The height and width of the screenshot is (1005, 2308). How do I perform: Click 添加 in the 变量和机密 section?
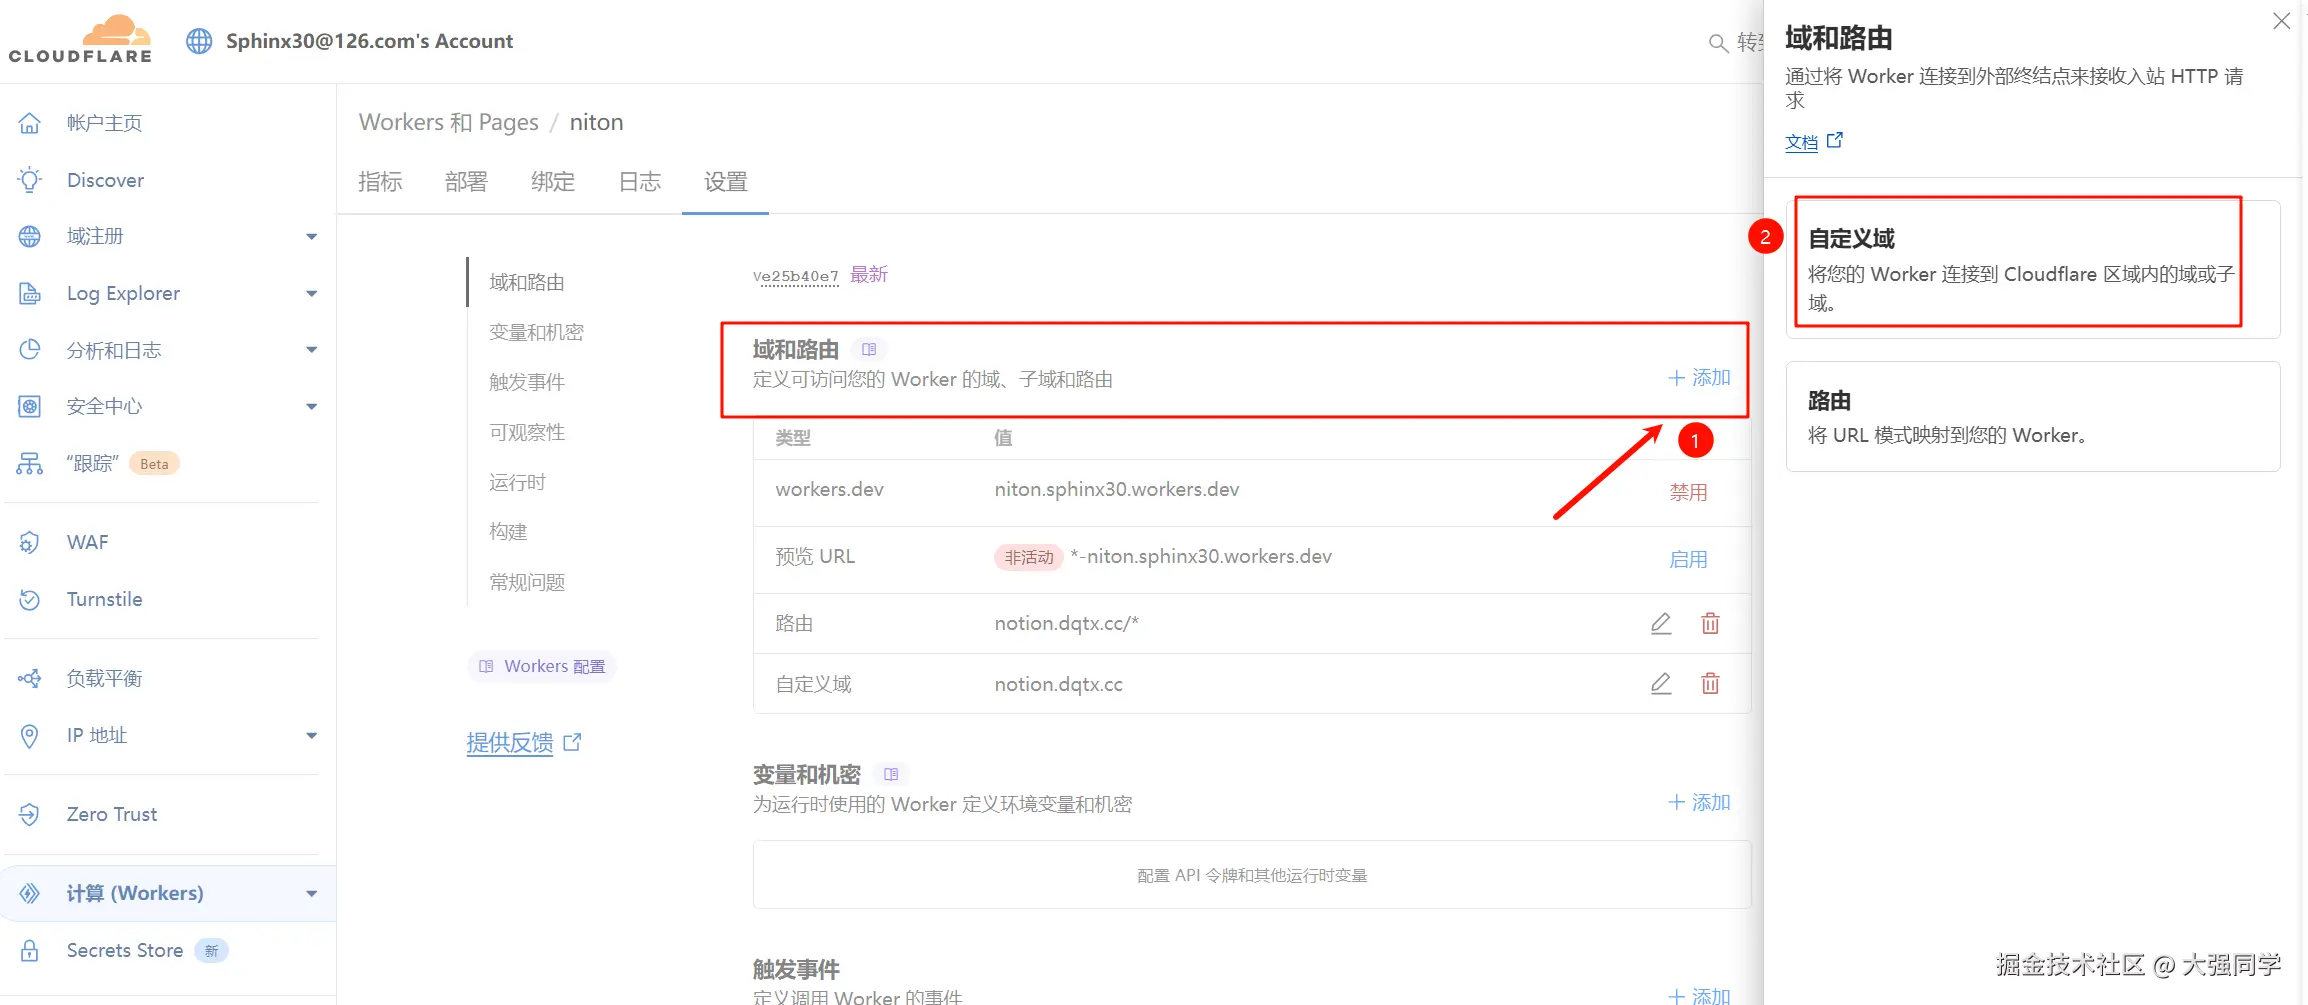(x=1699, y=803)
